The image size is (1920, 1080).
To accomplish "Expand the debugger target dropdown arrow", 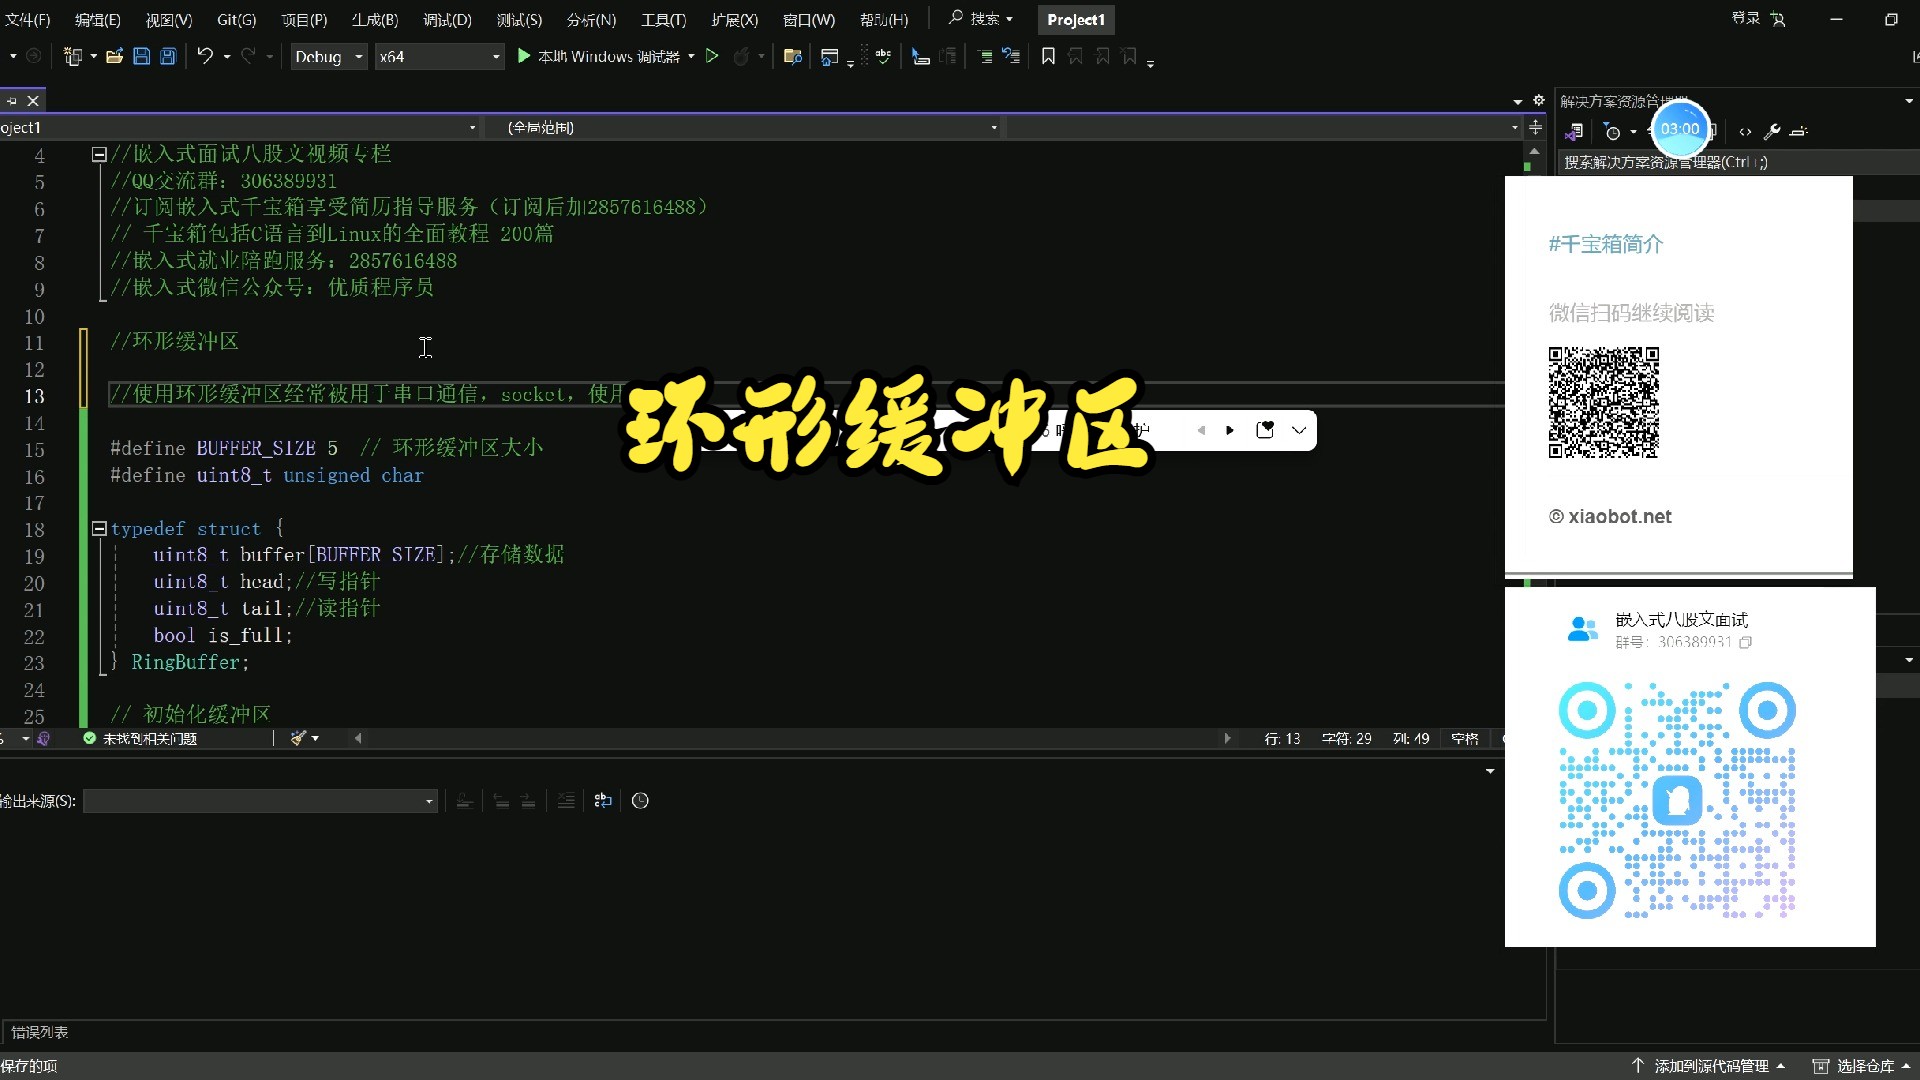I will click(x=691, y=57).
